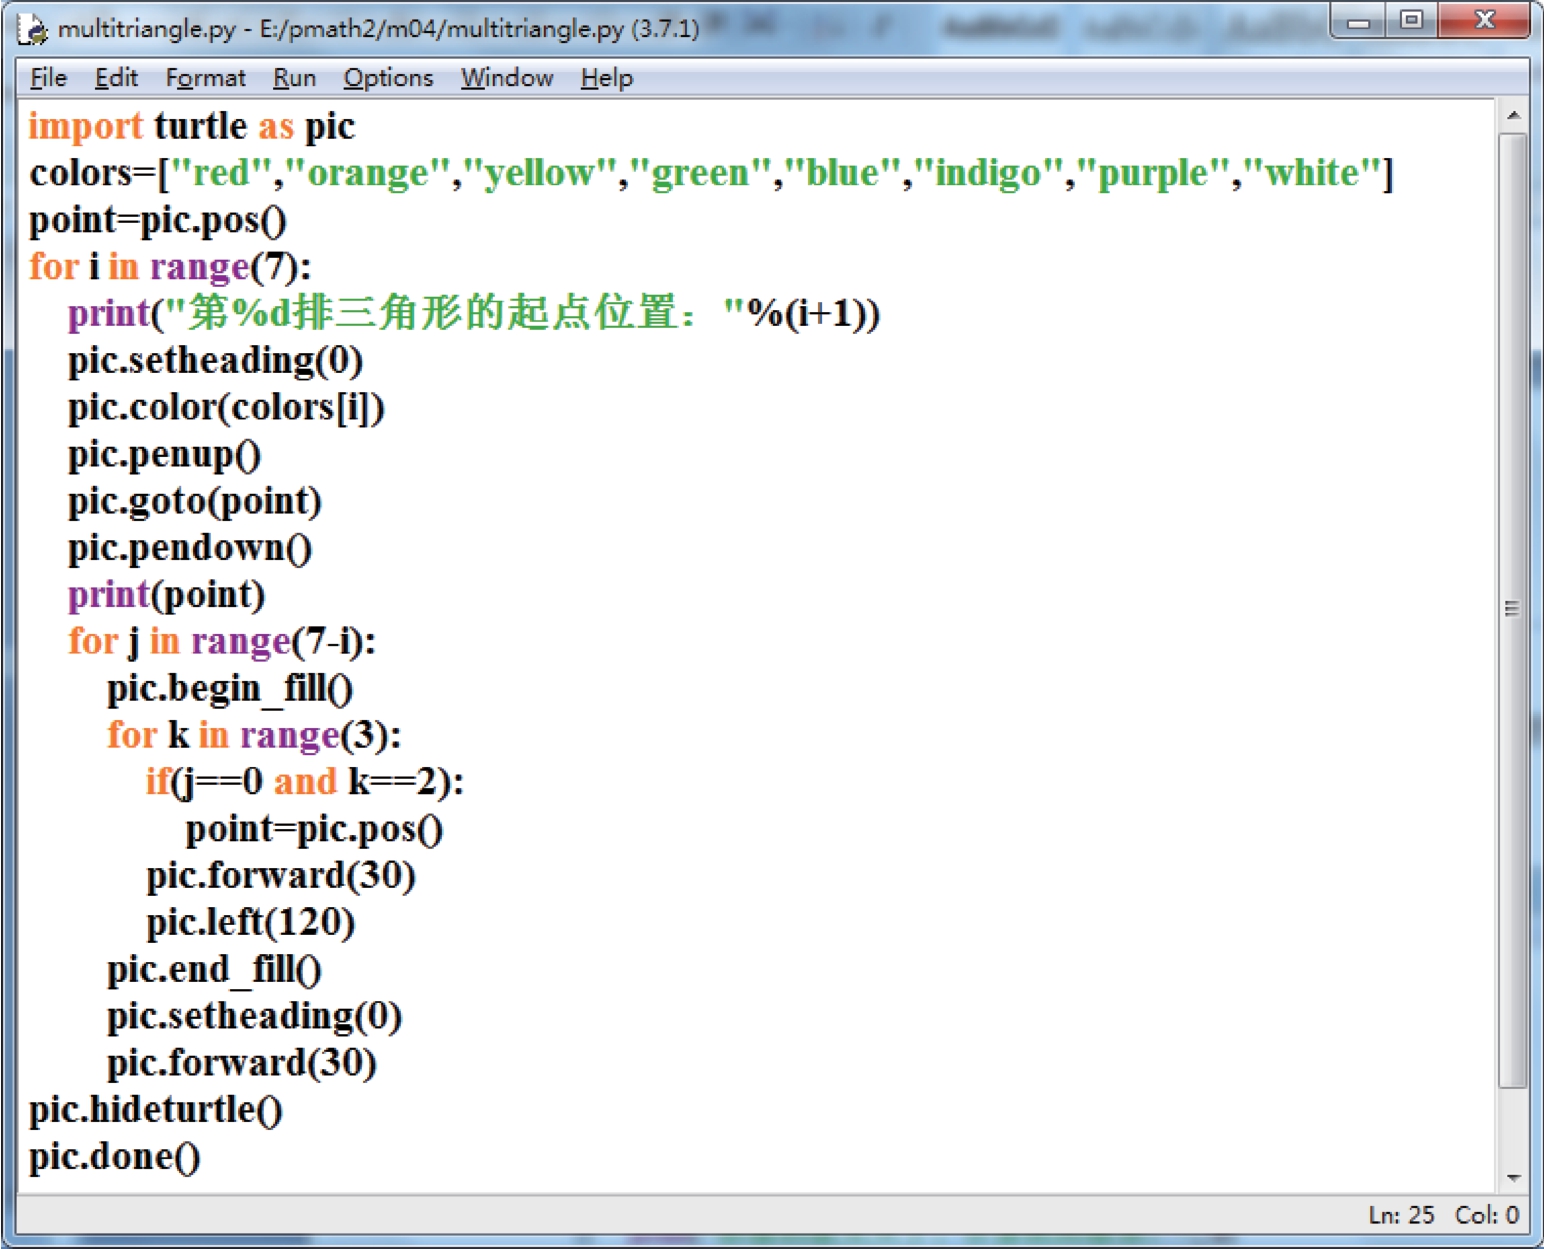Click the "indigo" string in colors list

(987, 173)
